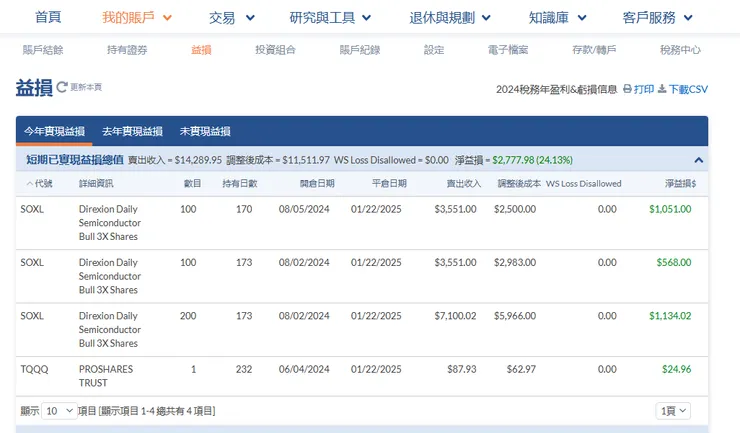Click the $87.93 sale proceeds value
740x433 pixels.
[462, 369]
